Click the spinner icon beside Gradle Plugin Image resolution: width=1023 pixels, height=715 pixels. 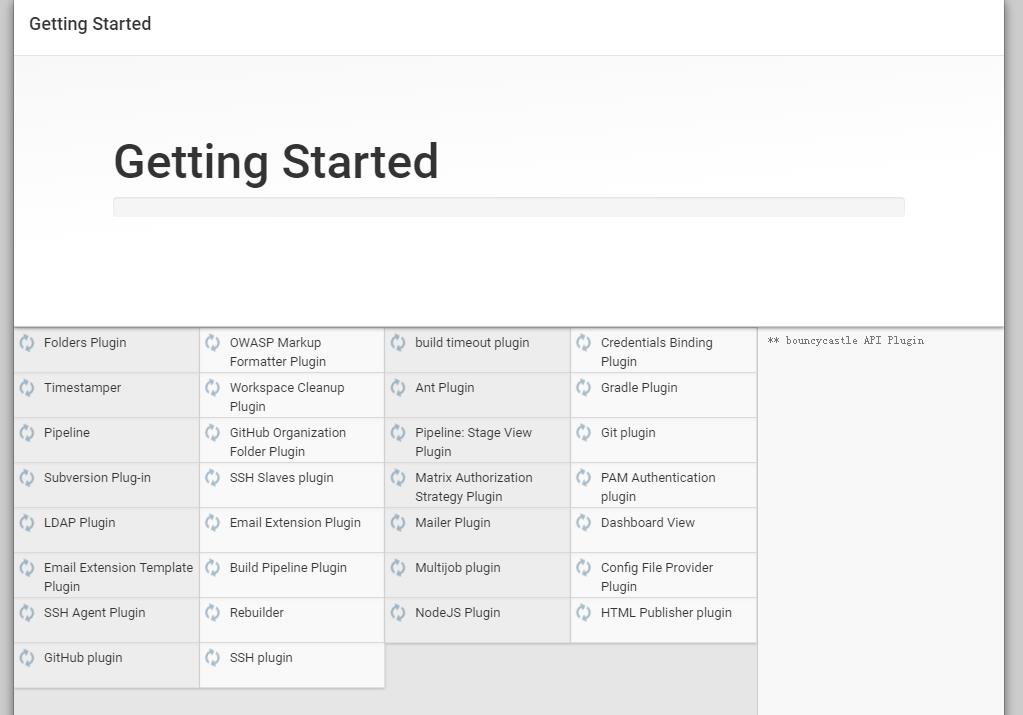click(584, 388)
